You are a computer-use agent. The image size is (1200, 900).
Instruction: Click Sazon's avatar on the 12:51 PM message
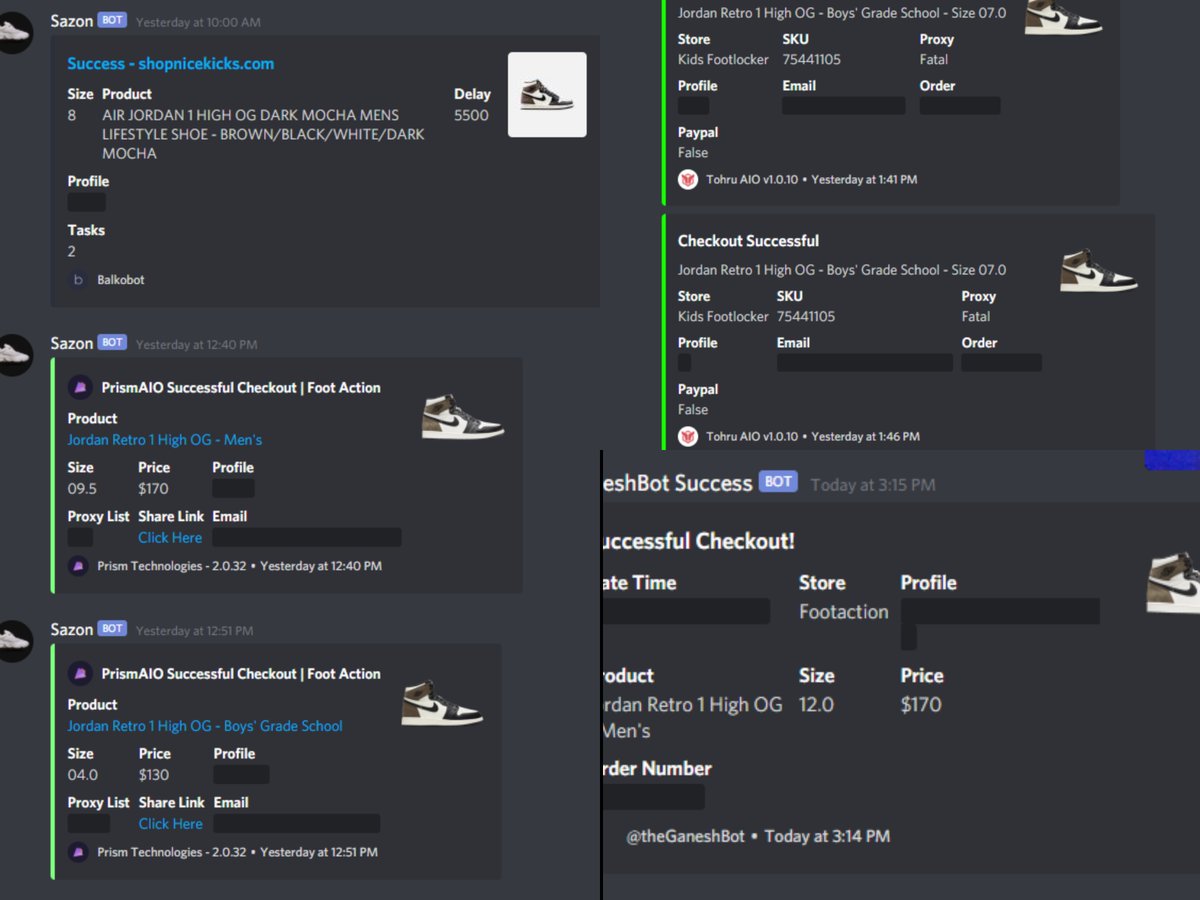click(x=15, y=641)
